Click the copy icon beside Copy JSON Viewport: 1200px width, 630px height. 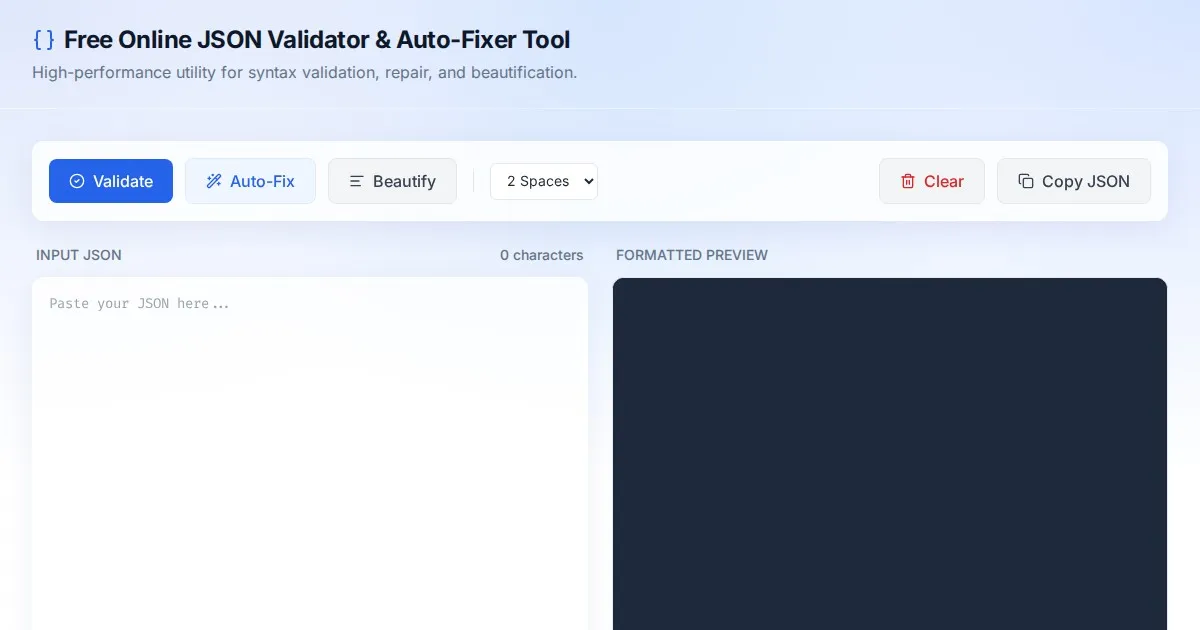click(x=1025, y=181)
